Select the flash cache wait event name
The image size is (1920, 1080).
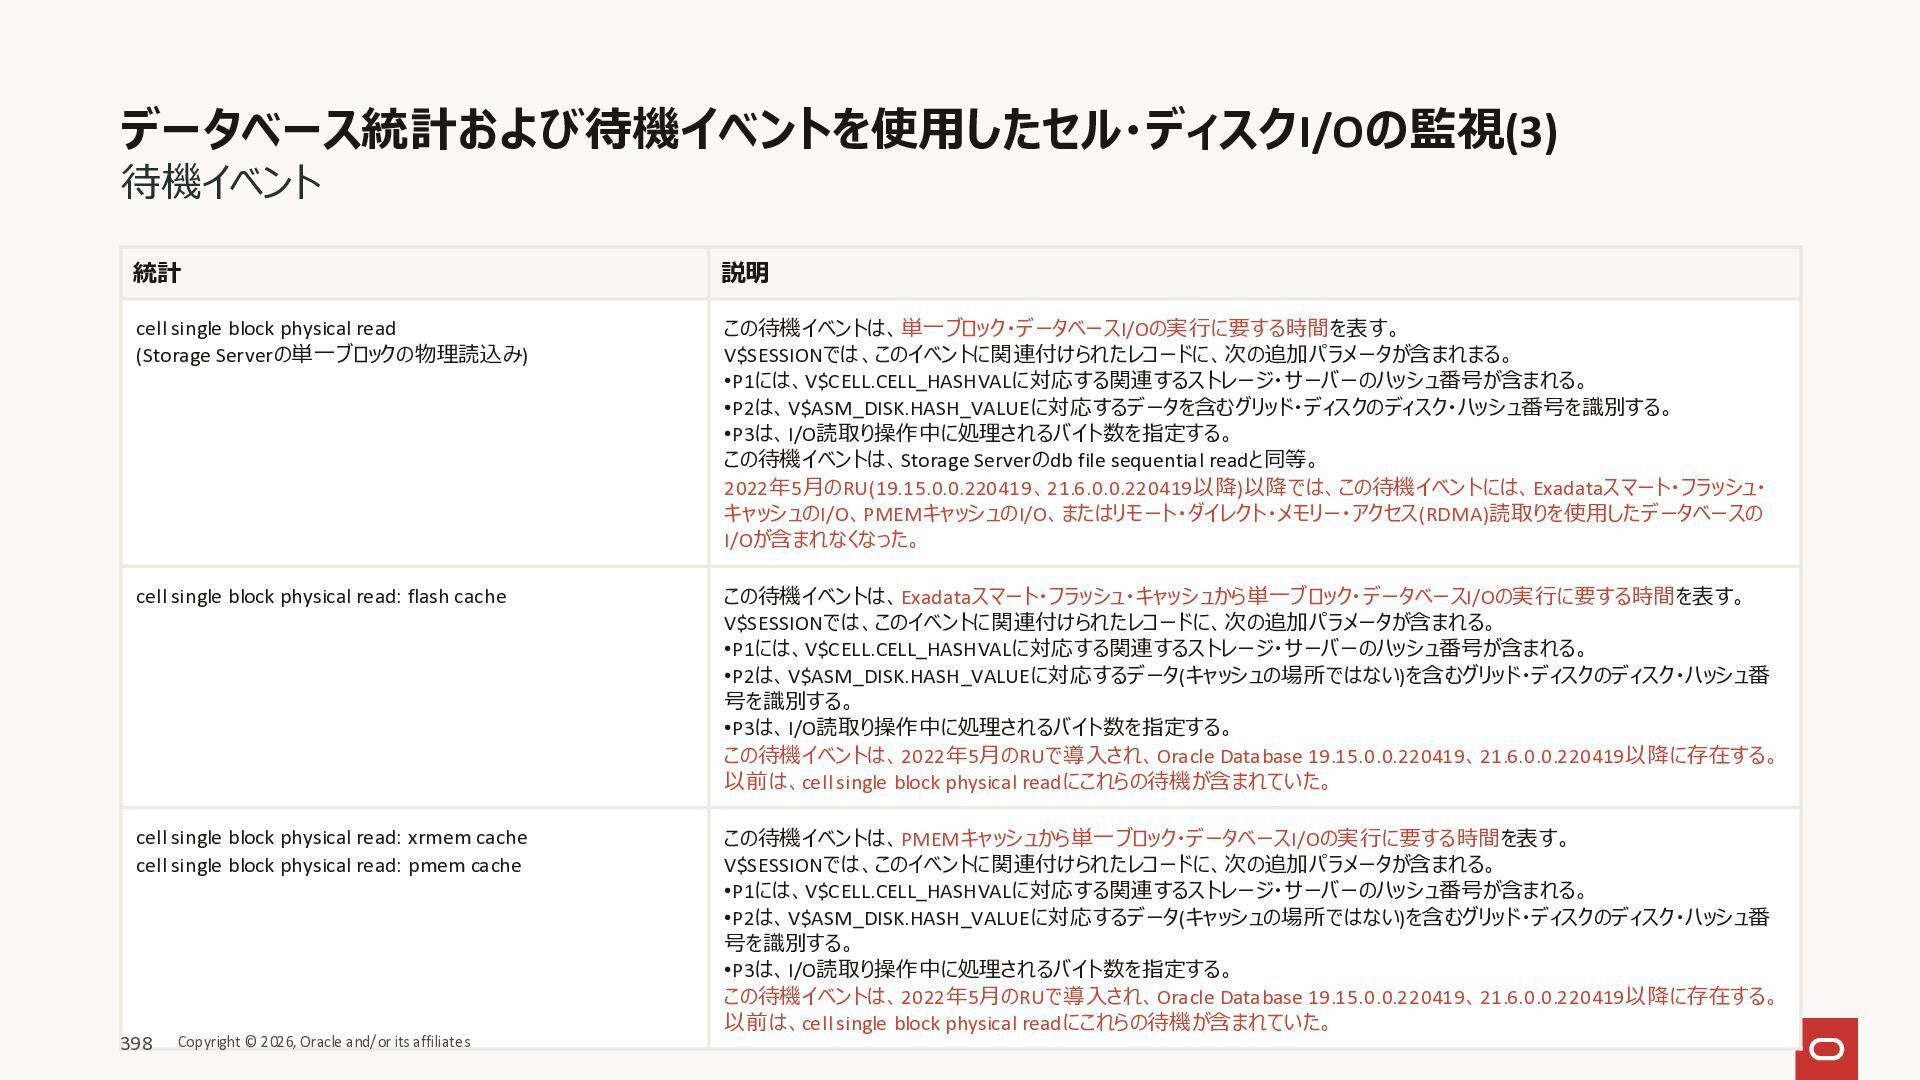click(x=321, y=597)
